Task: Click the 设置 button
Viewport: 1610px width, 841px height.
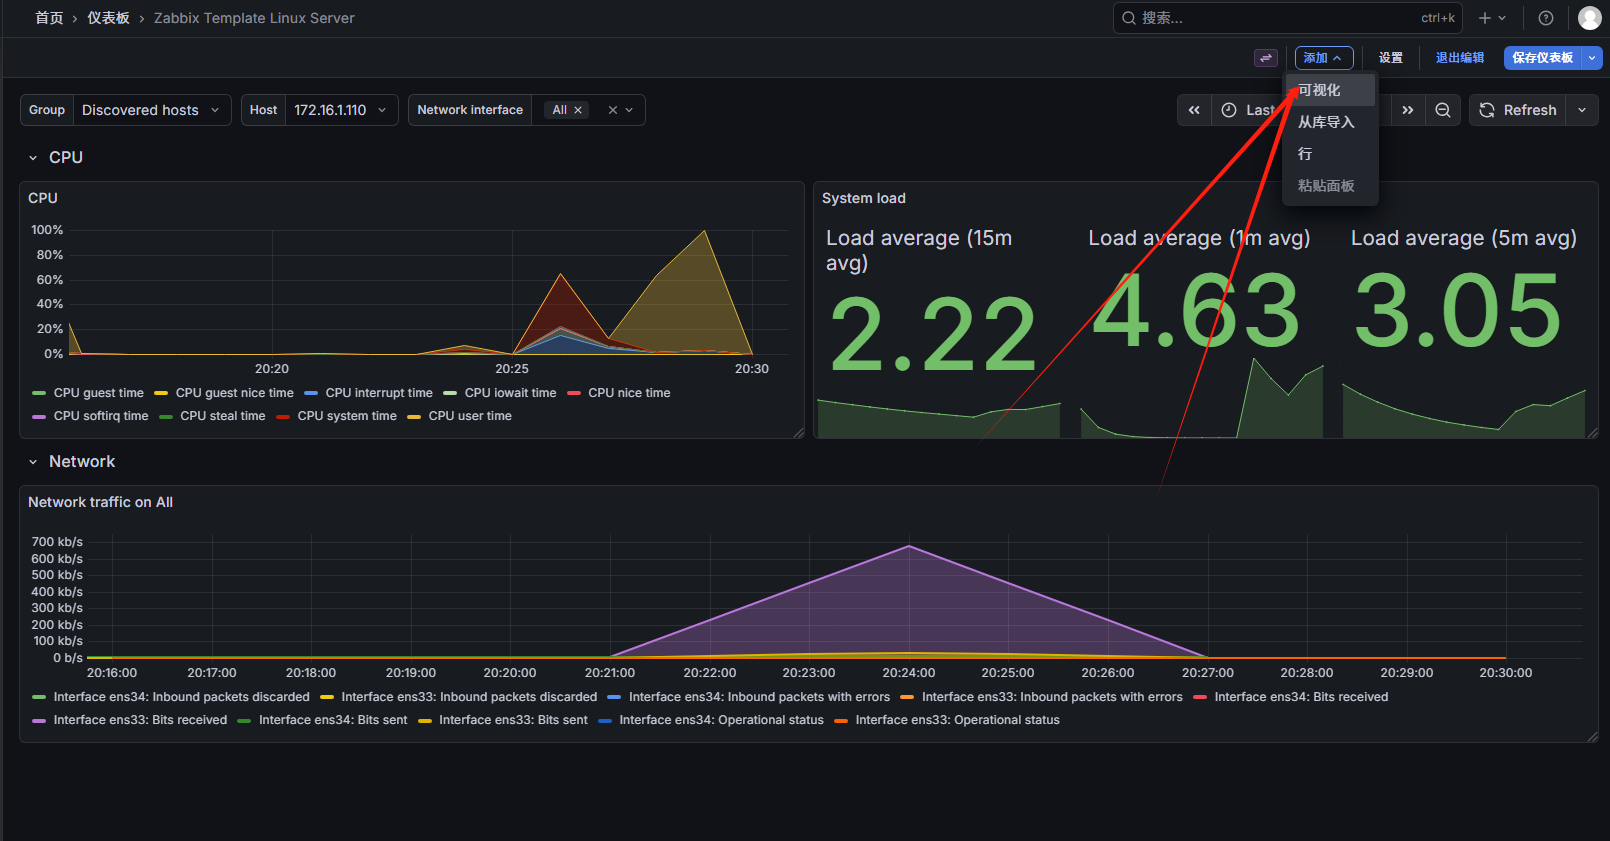Action: click(x=1391, y=58)
